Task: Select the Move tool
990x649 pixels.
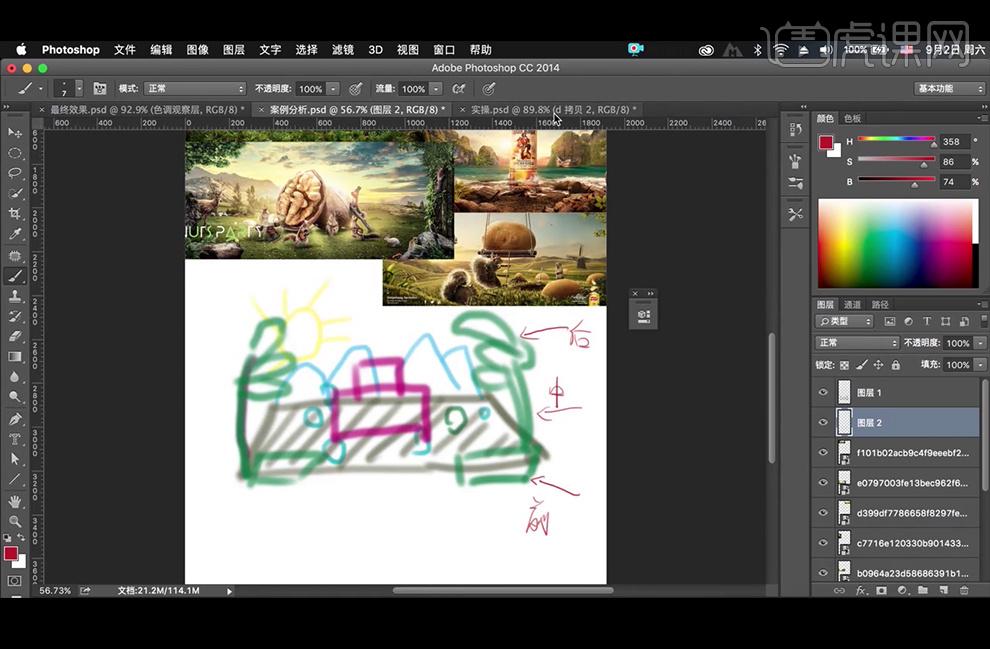Action: pos(15,133)
